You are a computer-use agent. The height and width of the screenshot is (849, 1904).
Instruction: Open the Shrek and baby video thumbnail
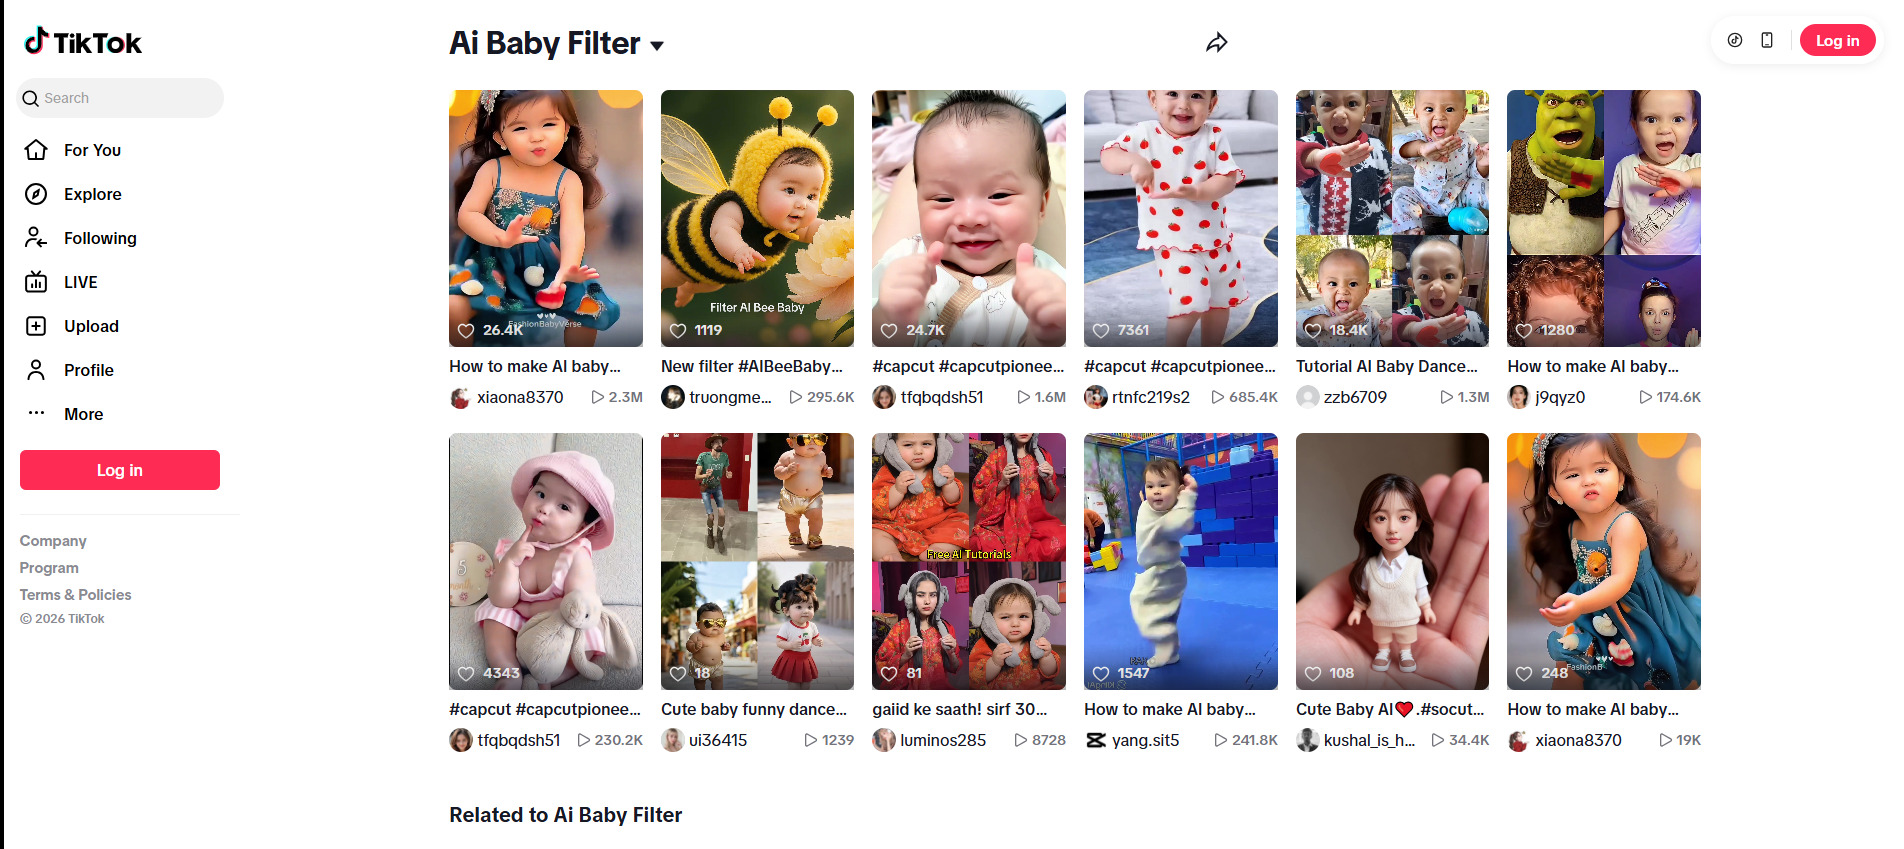tap(1603, 218)
